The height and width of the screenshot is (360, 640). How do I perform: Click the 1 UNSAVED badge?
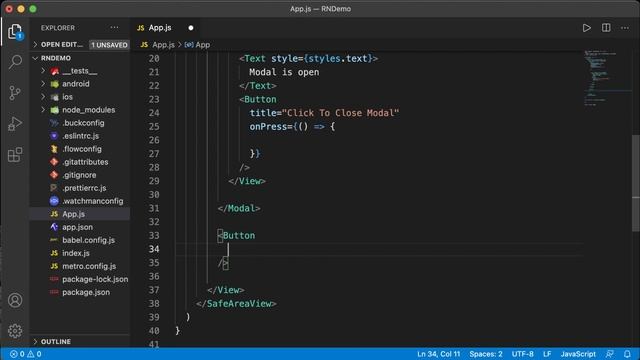pyautogui.click(x=109, y=45)
